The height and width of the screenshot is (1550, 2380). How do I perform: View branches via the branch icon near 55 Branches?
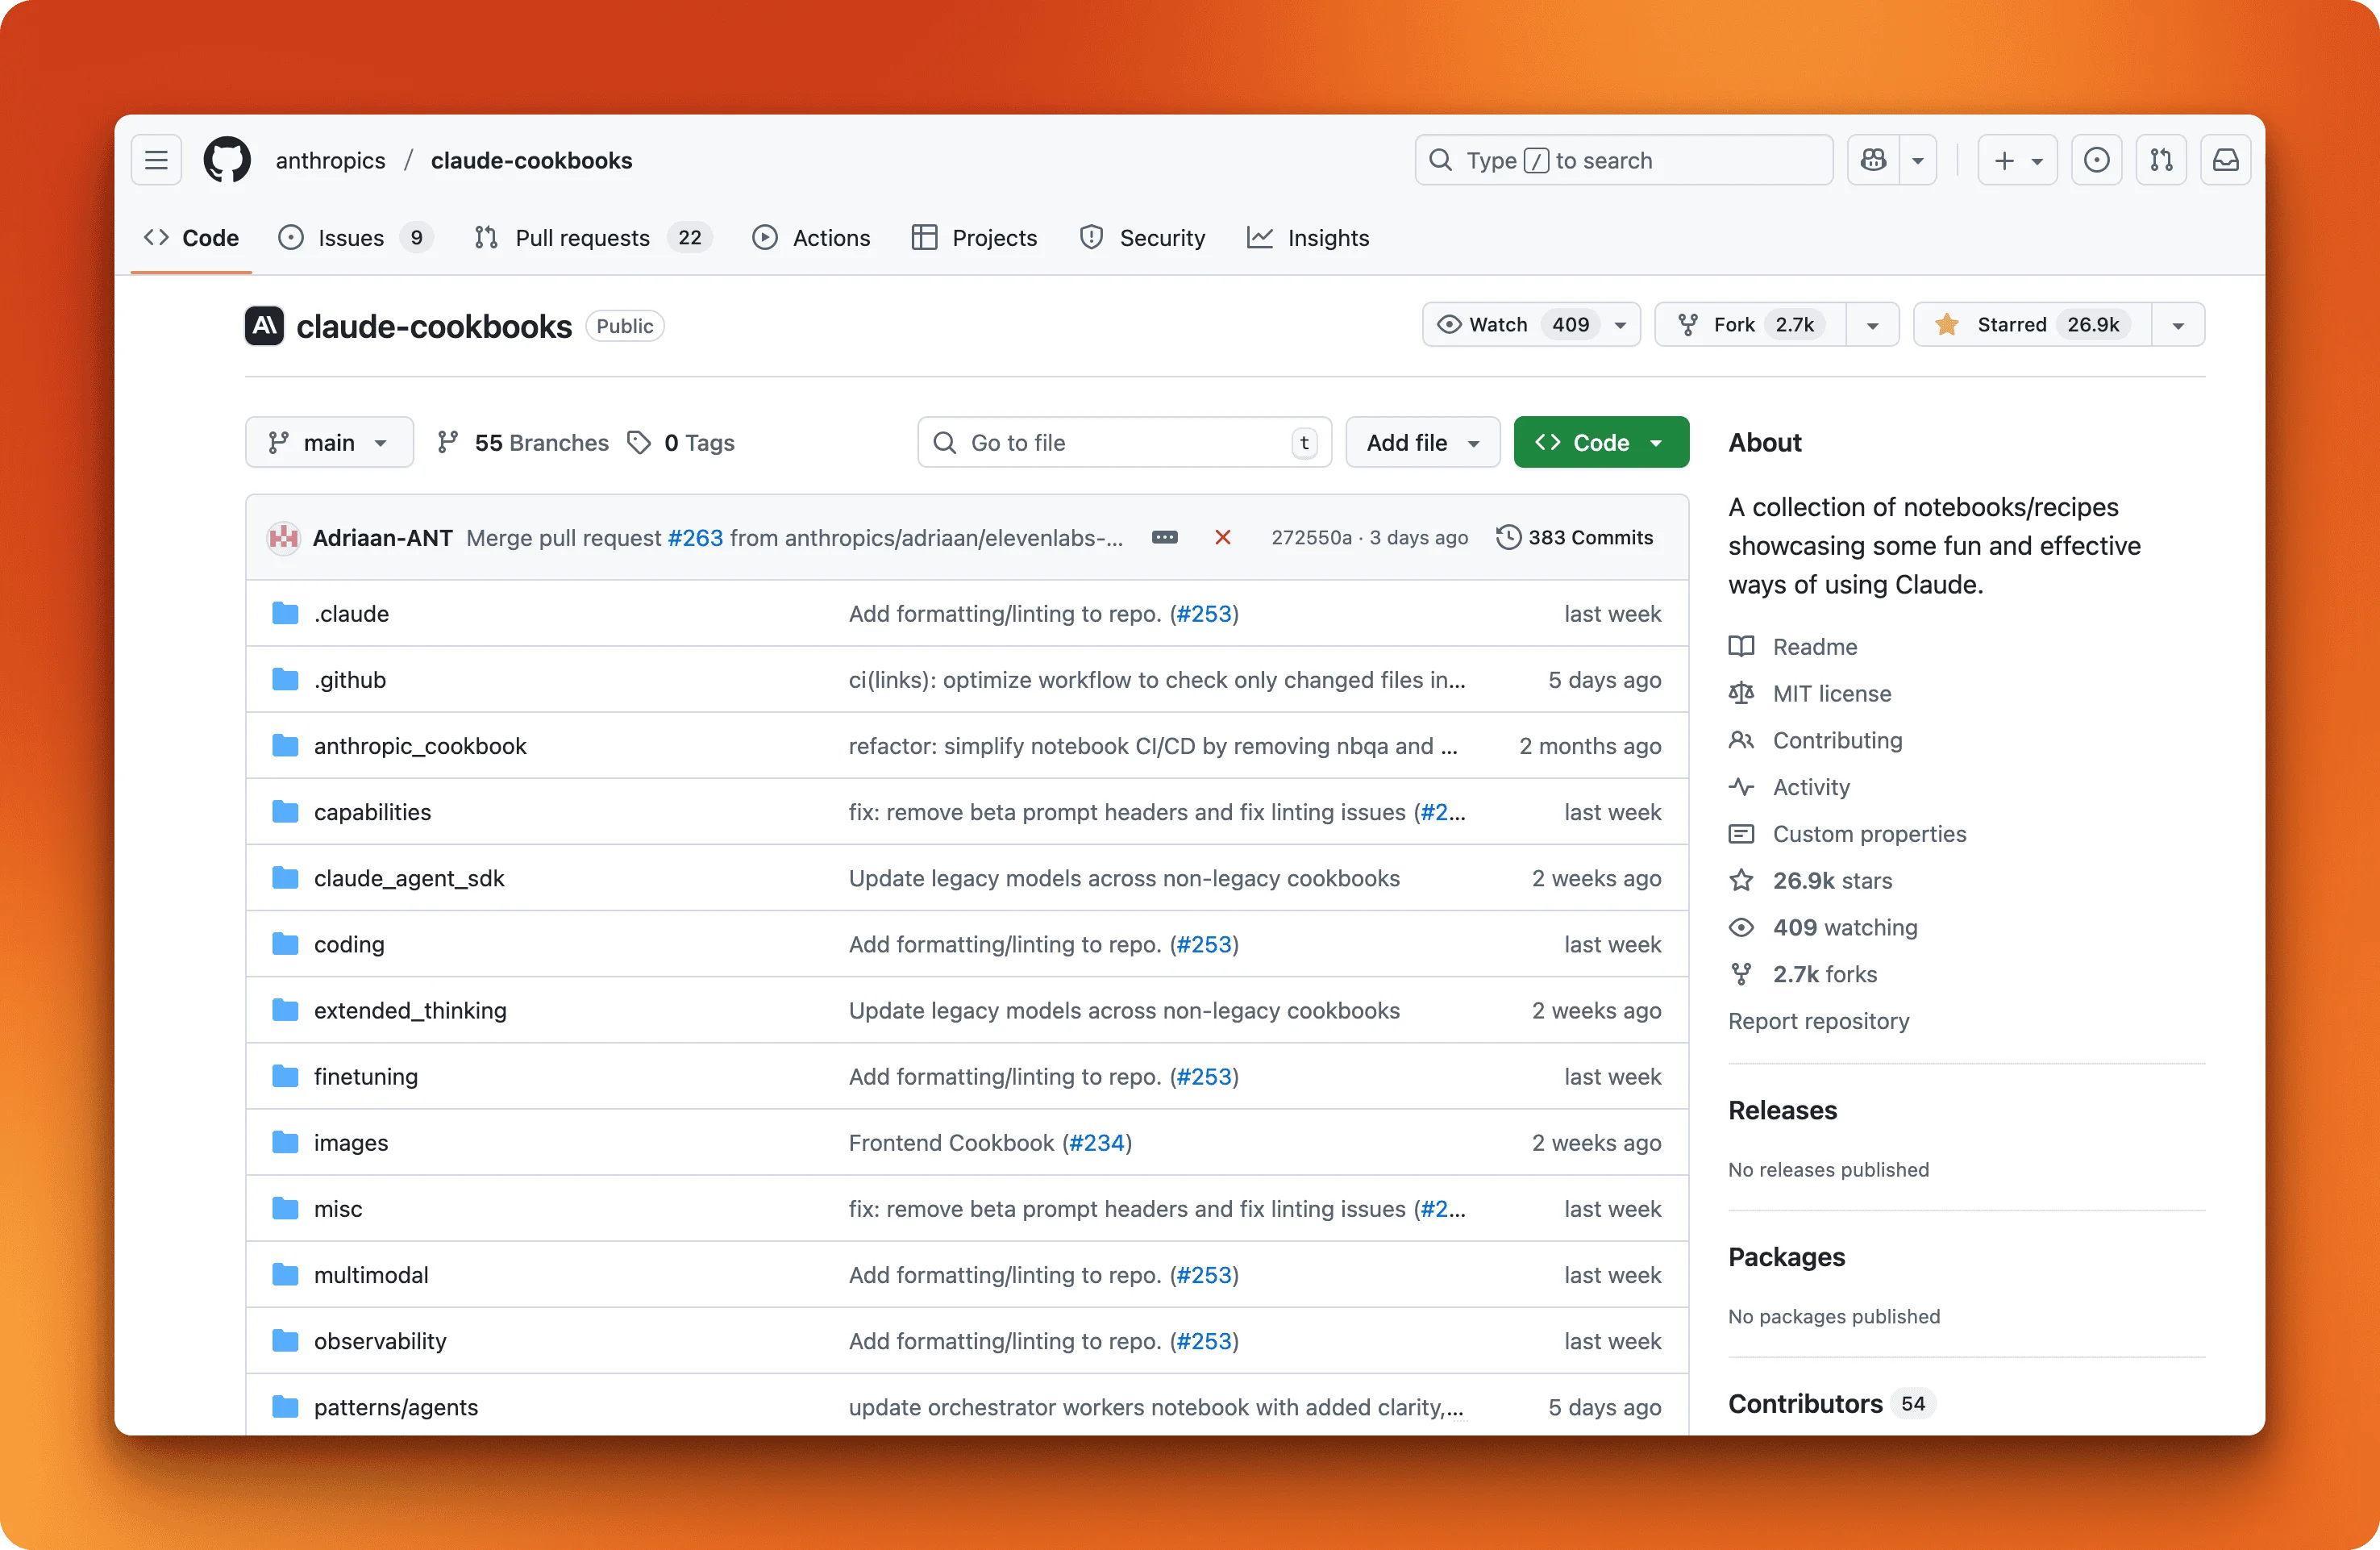[447, 442]
